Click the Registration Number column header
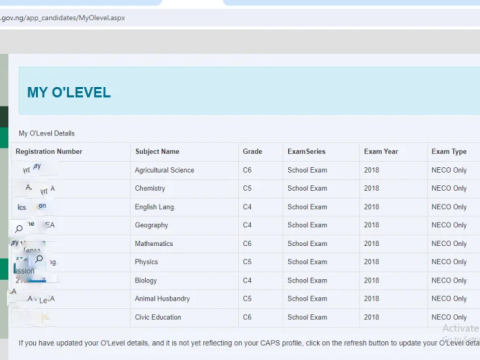The image size is (480, 360). (49, 151)
